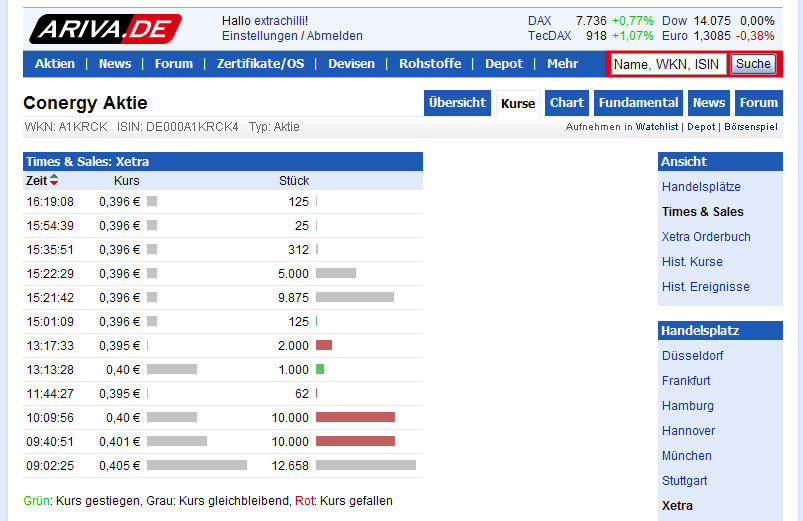
Task: Click the Suche button
Action: pos(753,64)
